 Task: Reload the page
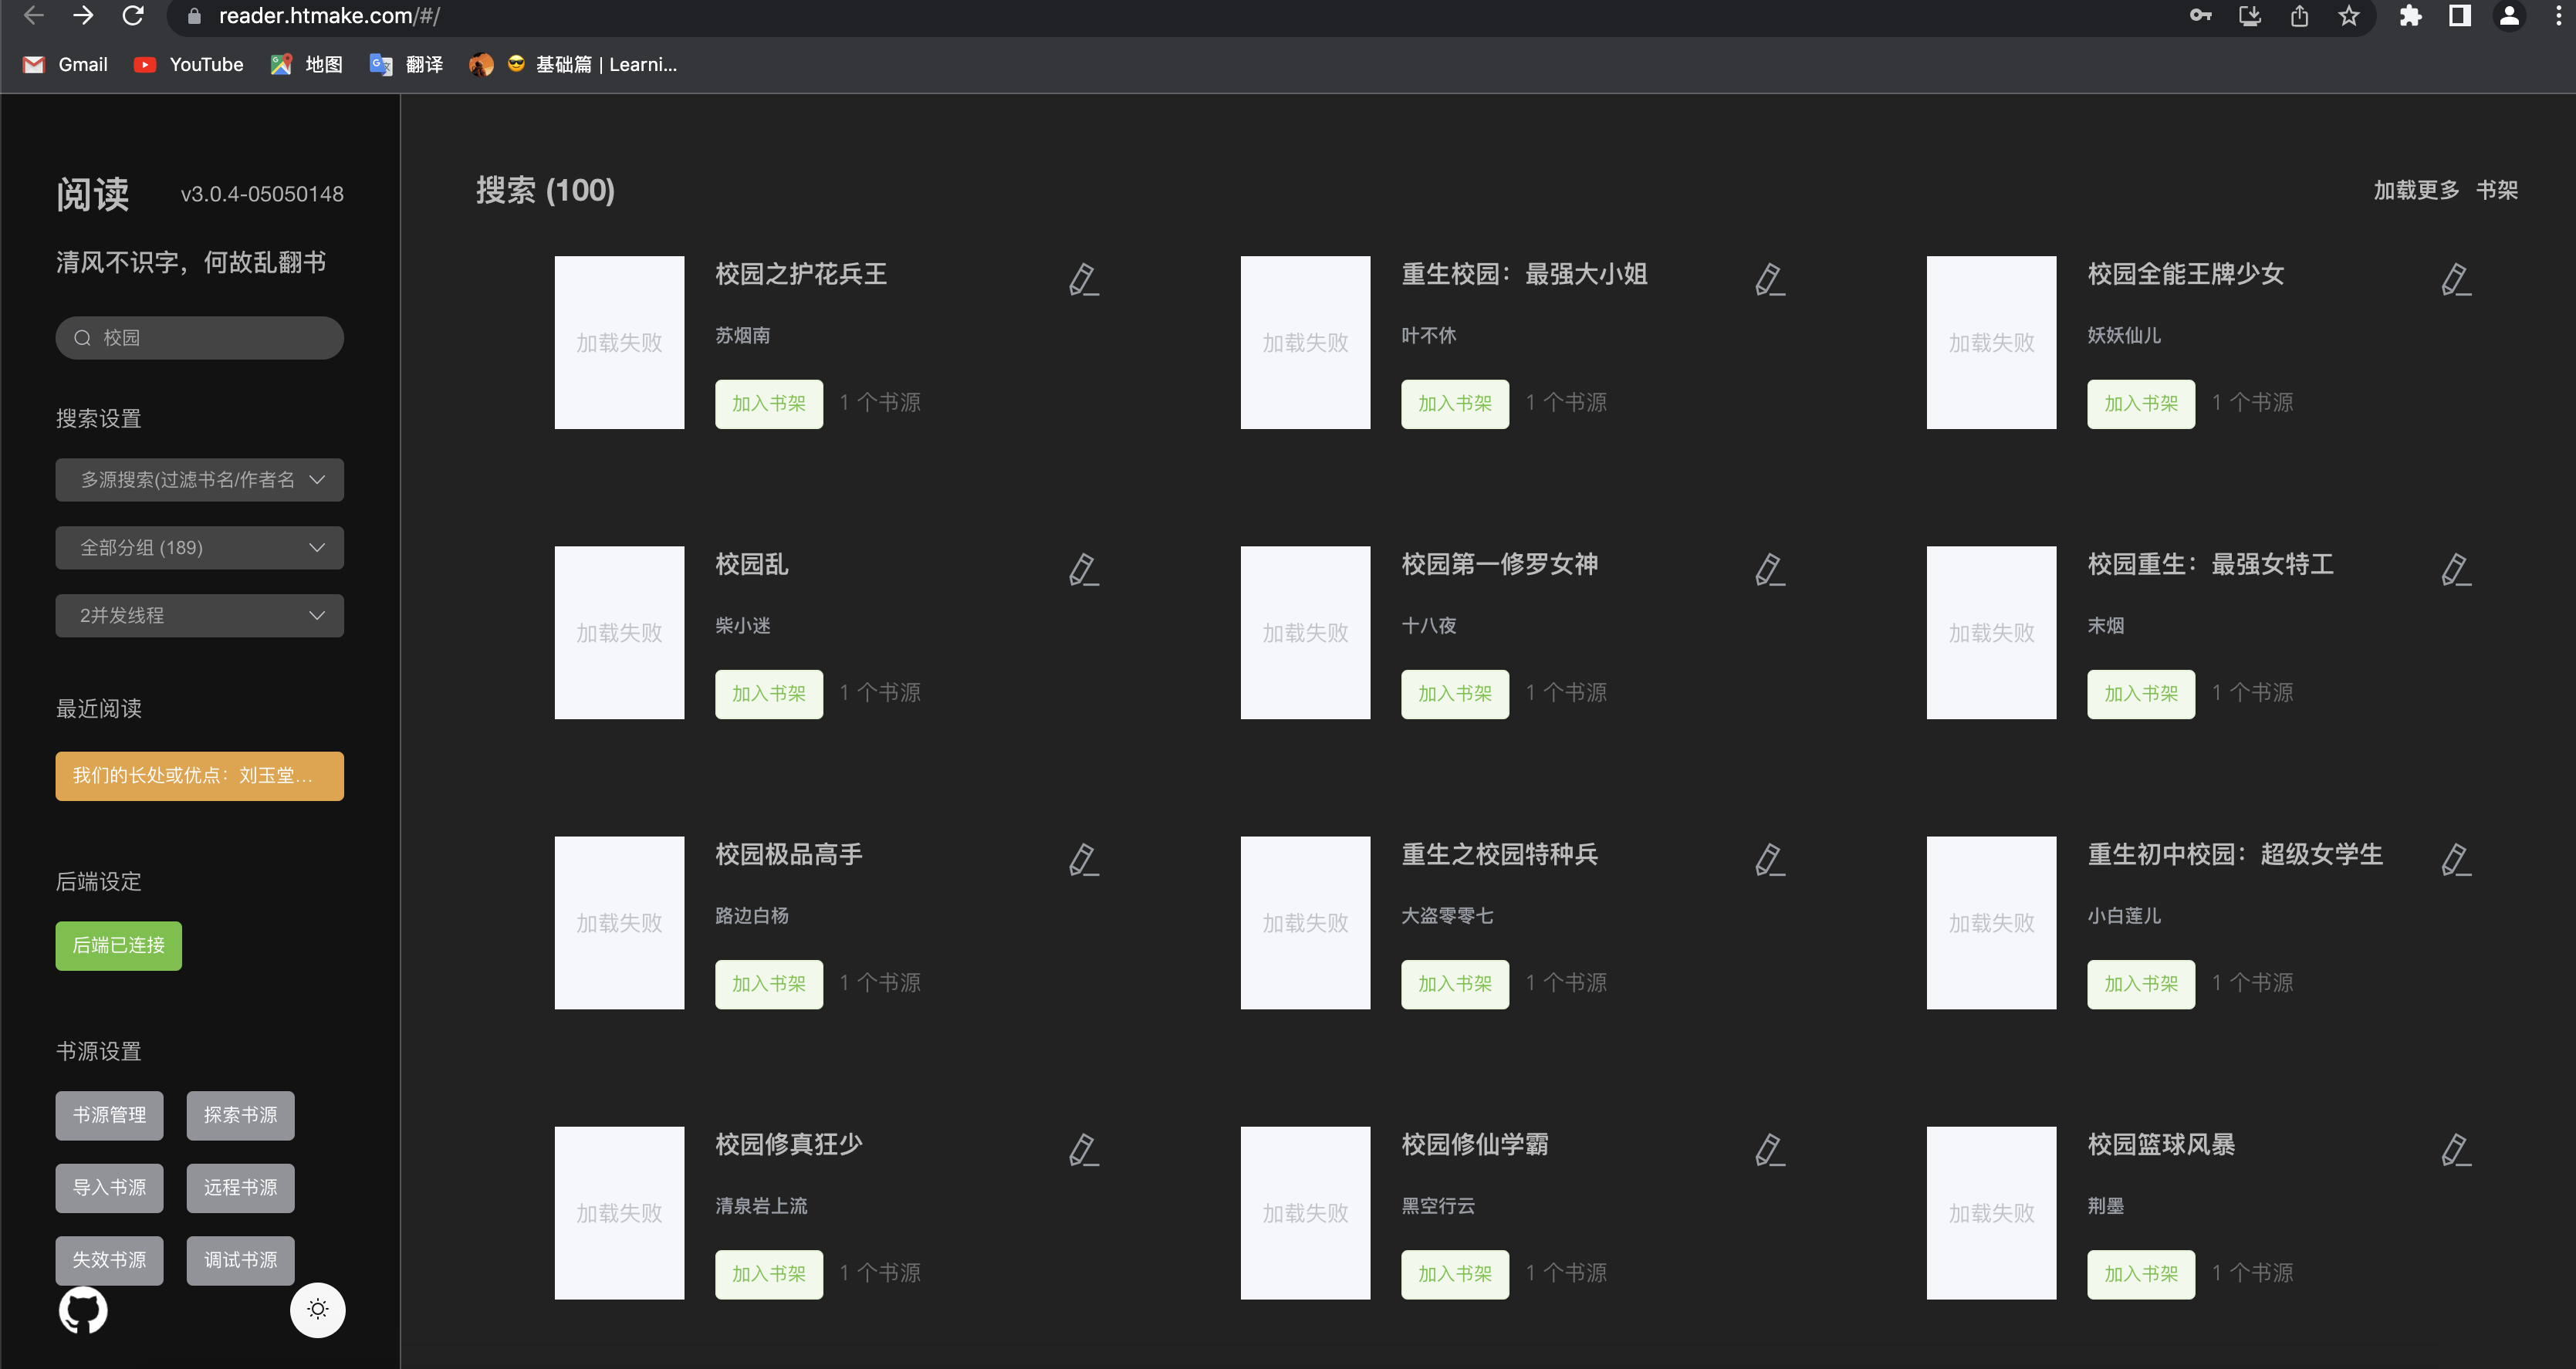[x=133, y=16]
